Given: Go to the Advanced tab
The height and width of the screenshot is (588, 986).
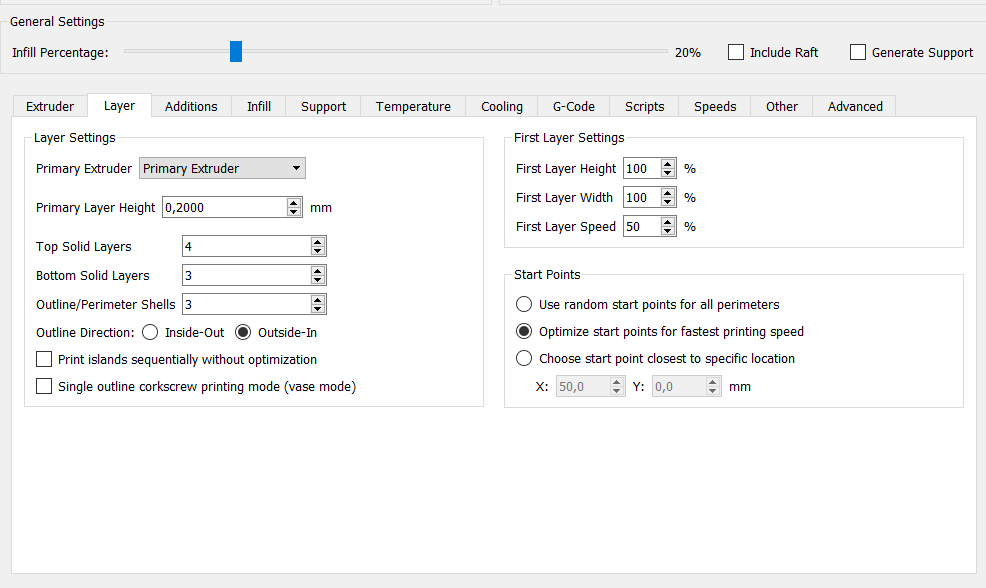Looking at the screenshot, I should pyautogui.click(x=855, y=106).
